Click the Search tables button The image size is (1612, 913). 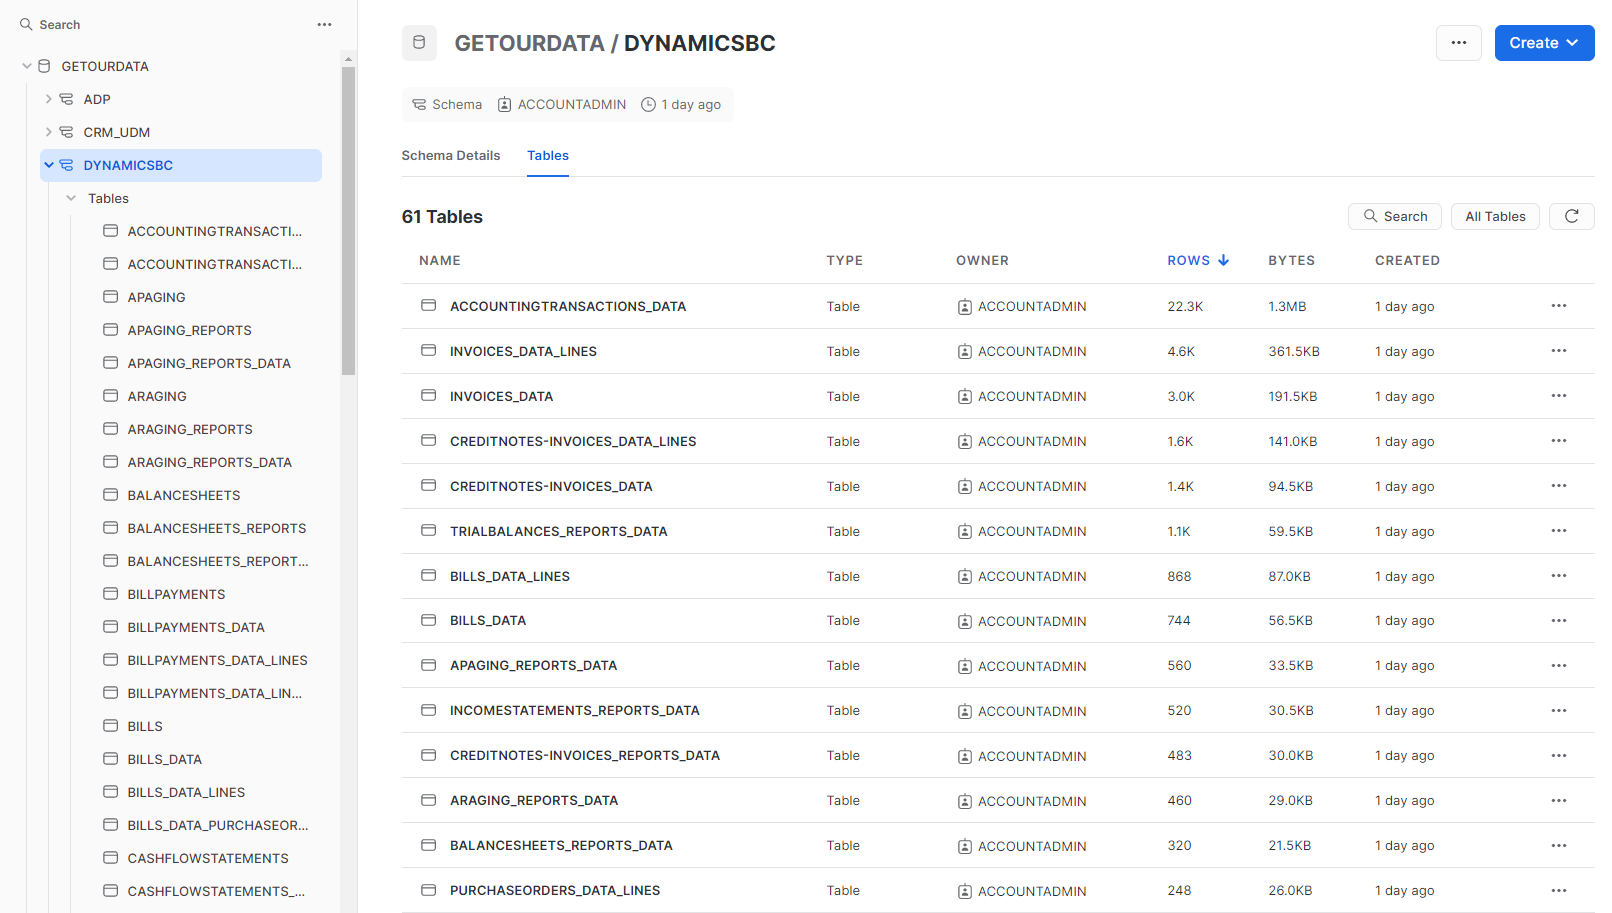coord(1395,216)
